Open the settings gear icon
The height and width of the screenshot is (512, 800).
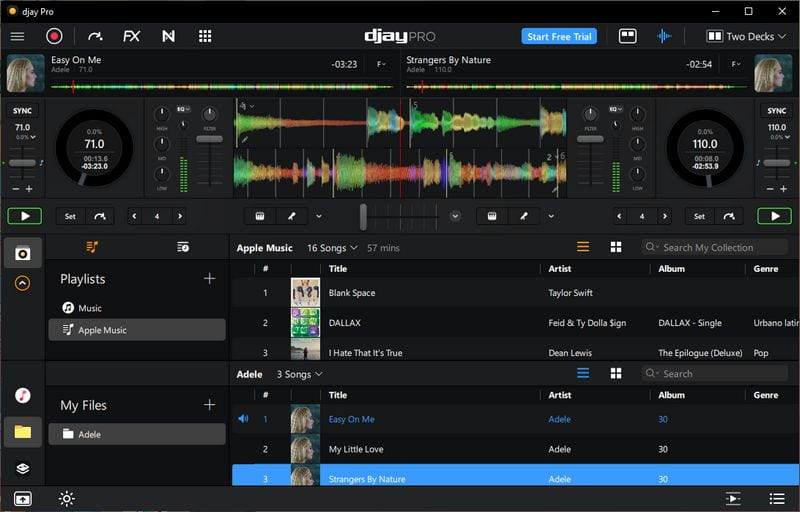67,498
